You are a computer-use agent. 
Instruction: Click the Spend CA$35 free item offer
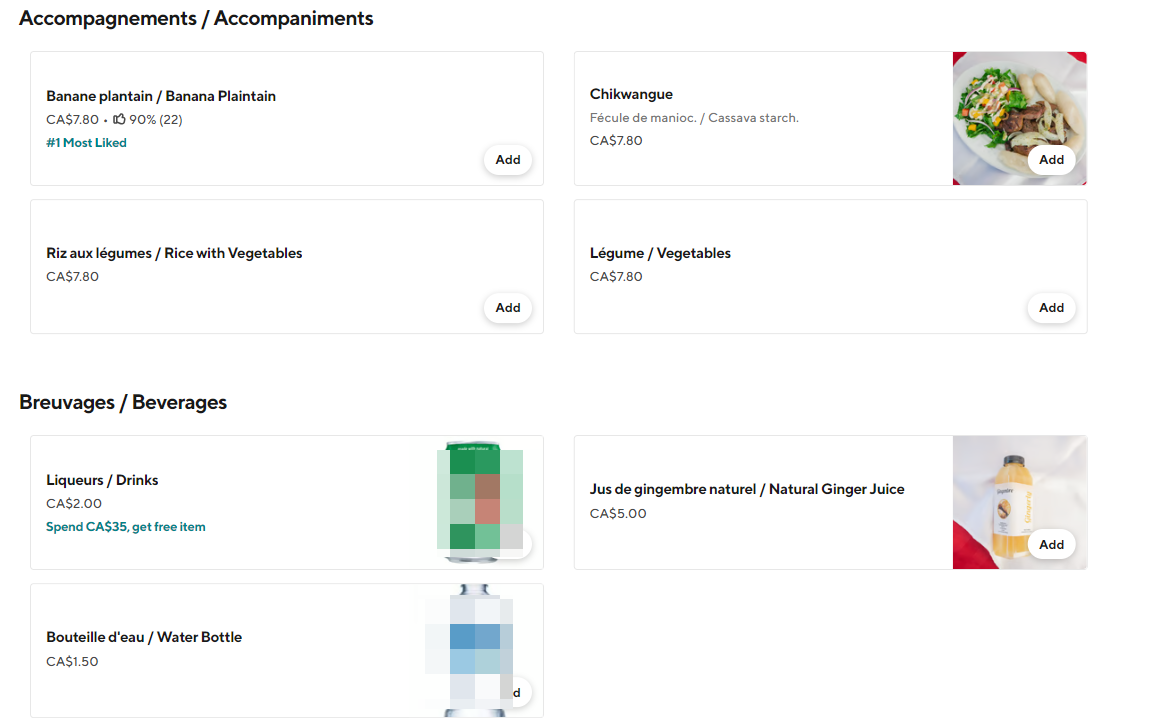tap(126, 527)
